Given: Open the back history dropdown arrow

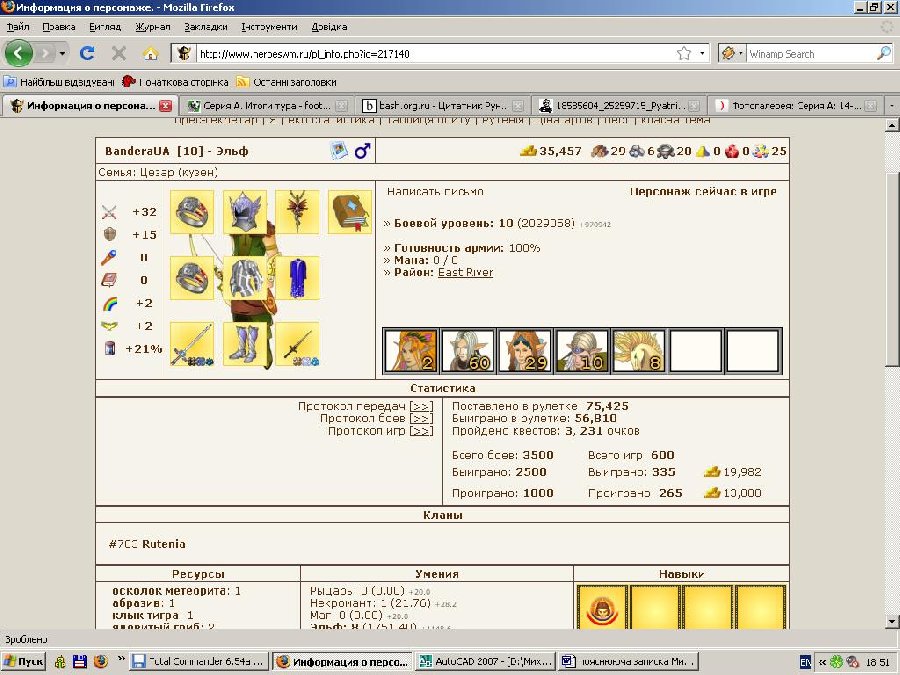Looking at the screenshot, I should [x=62, y=54].
